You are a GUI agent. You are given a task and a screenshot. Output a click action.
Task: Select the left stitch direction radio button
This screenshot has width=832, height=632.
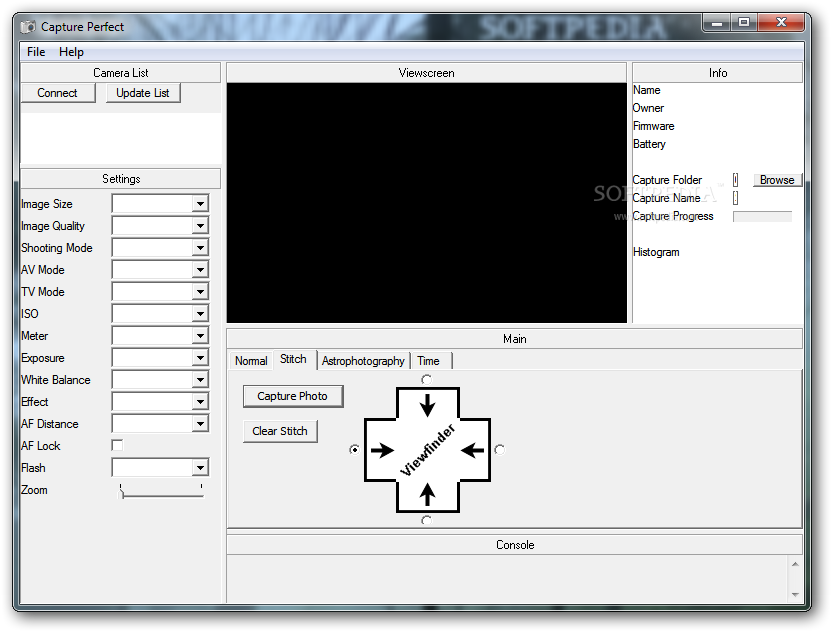[x=354, y=449]
